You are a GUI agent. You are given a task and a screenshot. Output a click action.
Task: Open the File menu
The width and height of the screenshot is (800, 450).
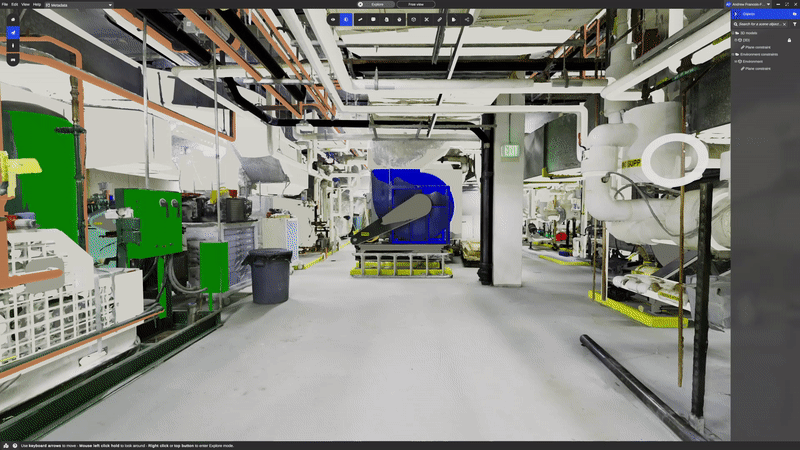click(x=6, y=4)
